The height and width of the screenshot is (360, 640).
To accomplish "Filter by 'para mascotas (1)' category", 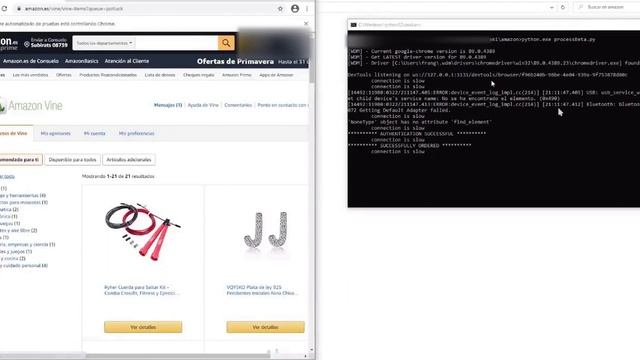I will click(24, 202).
